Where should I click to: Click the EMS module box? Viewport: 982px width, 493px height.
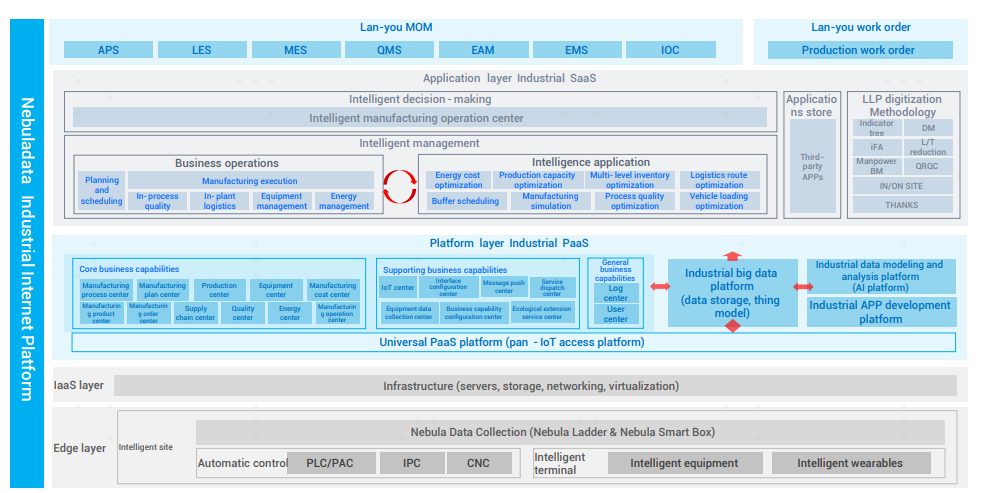[577, 50]
